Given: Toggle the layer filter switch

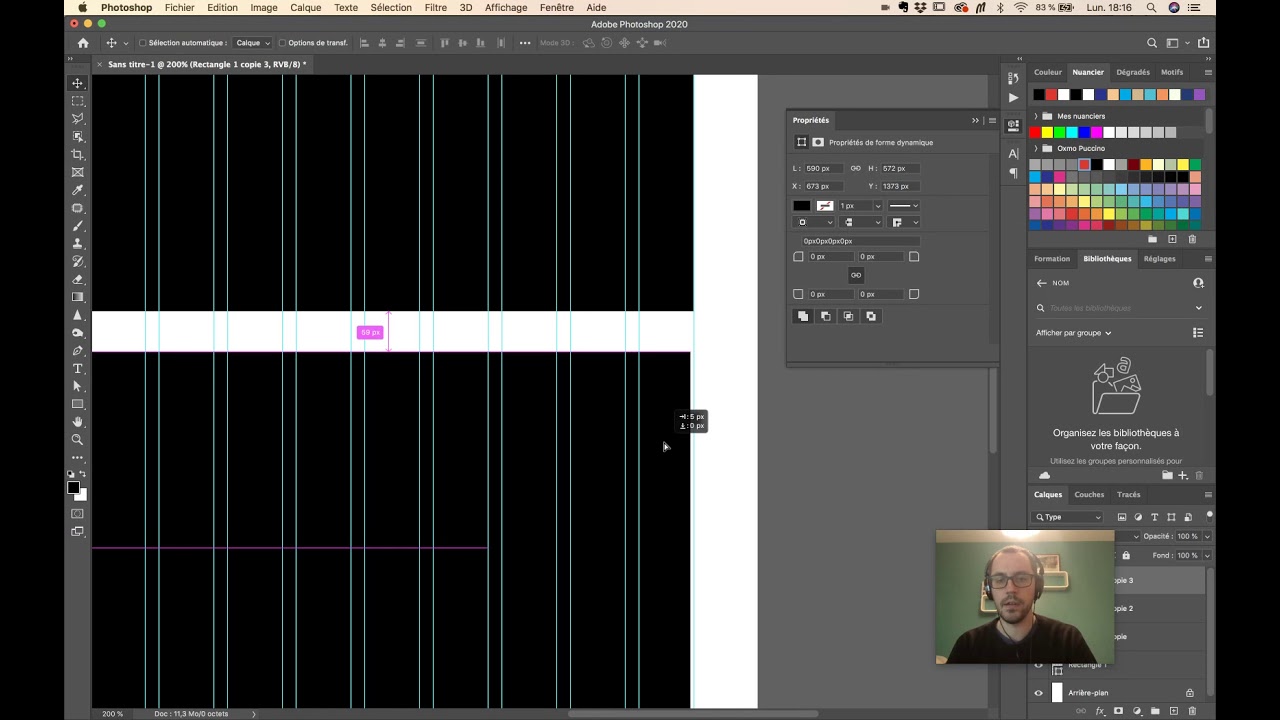Looking at the screenshot, I should click(1209, 516).
